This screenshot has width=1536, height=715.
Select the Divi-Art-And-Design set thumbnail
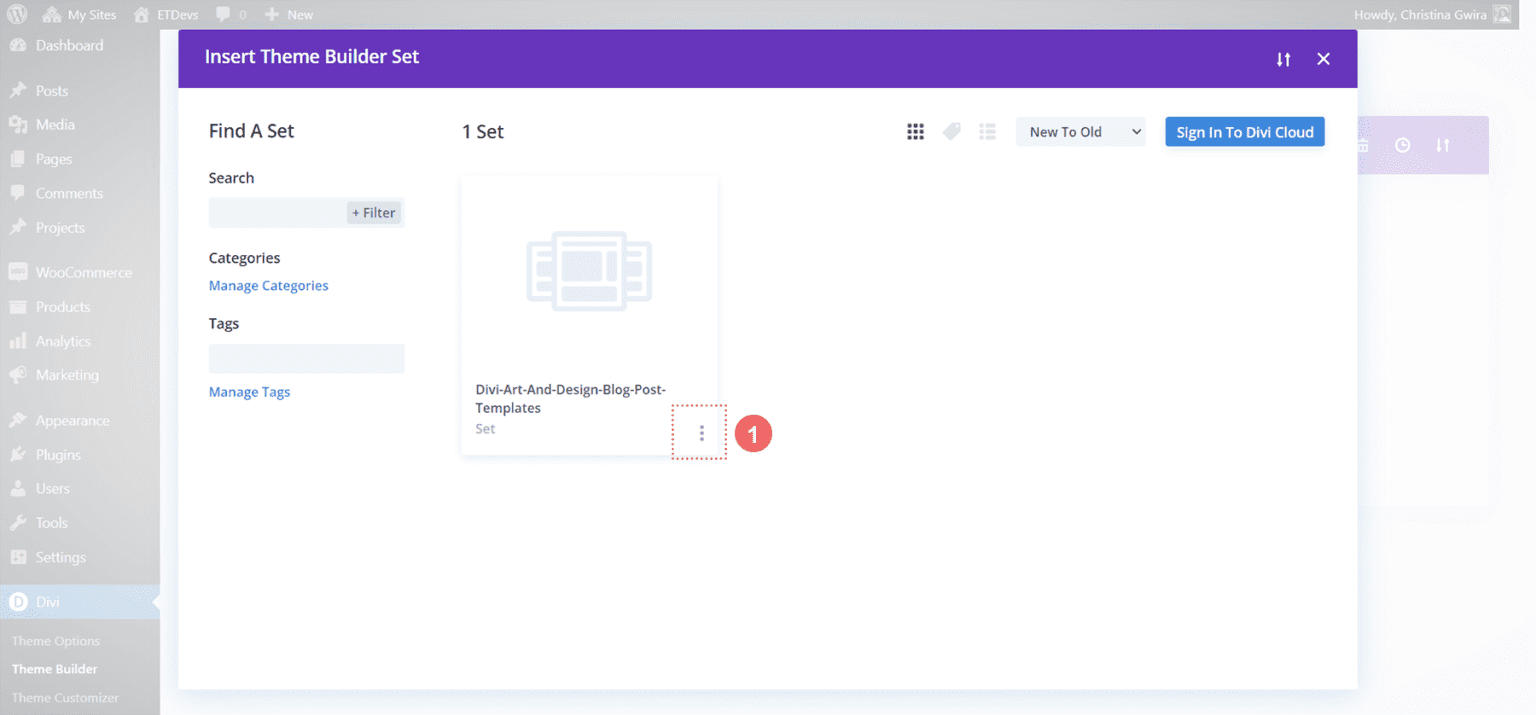pos(589,271)
